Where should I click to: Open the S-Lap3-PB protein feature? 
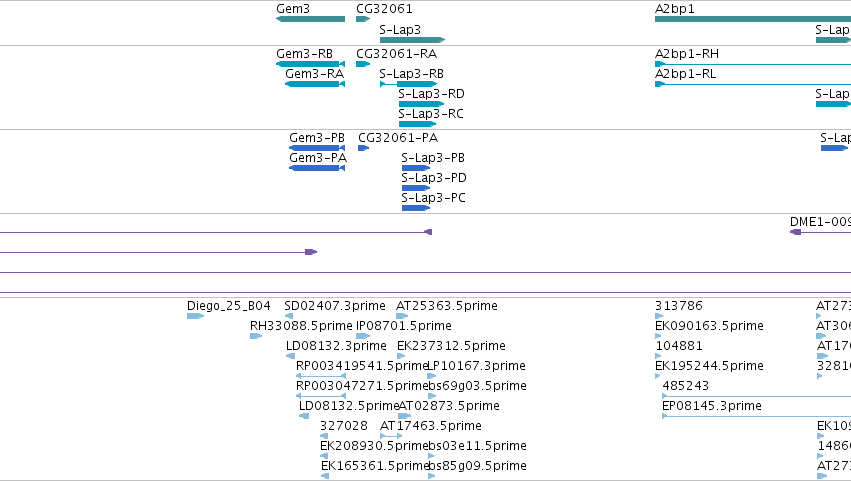416,168
